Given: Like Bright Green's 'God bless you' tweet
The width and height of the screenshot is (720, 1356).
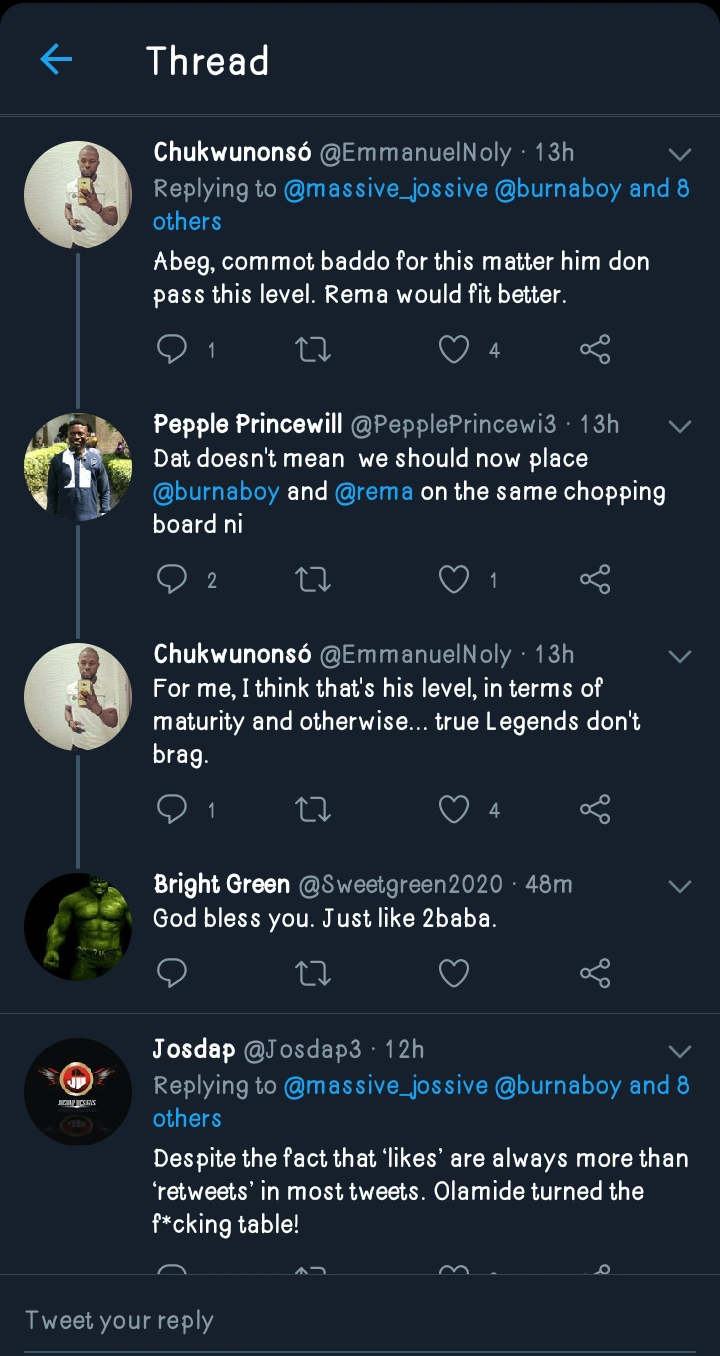Looking at the screenshot, I should click(x=455, y=972).
